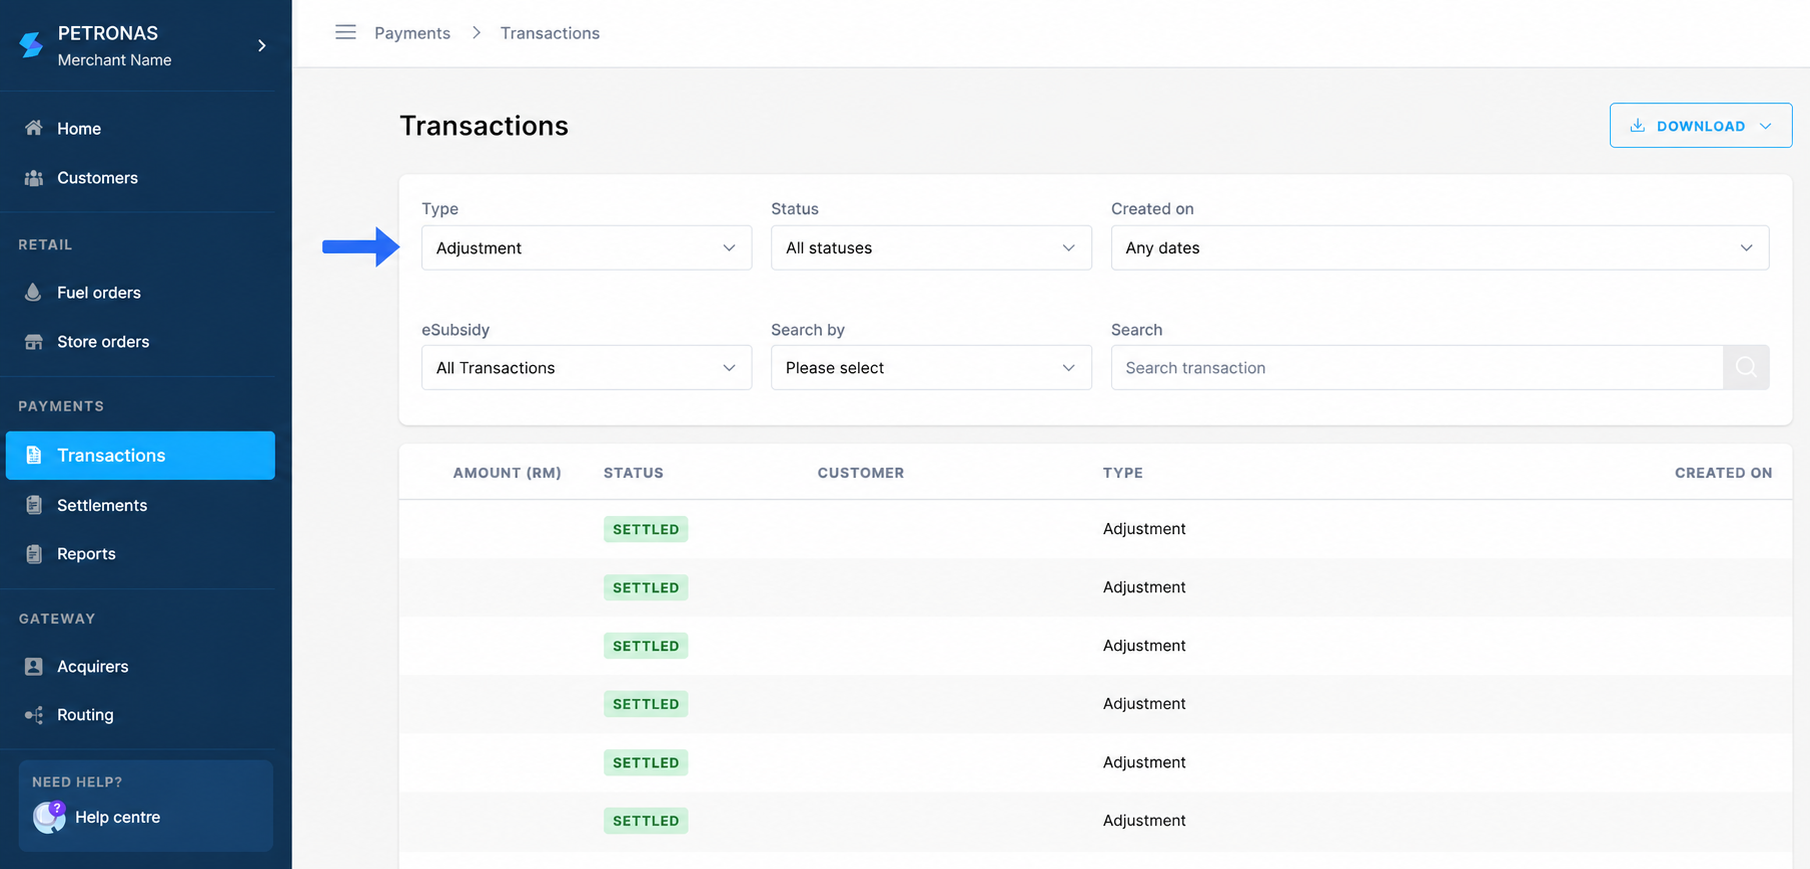The width and height of the screenshot is (1810, 869).
Task: Click the Acquirers icon in sidebar
Action: pos(34,666)
